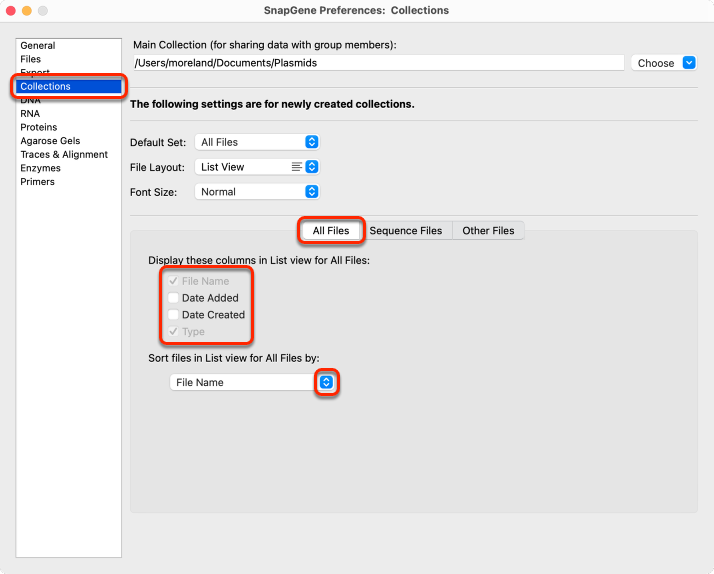714x574 pixels.
Task: Open the Default Set dropdown
Action: tap(257, 142)
